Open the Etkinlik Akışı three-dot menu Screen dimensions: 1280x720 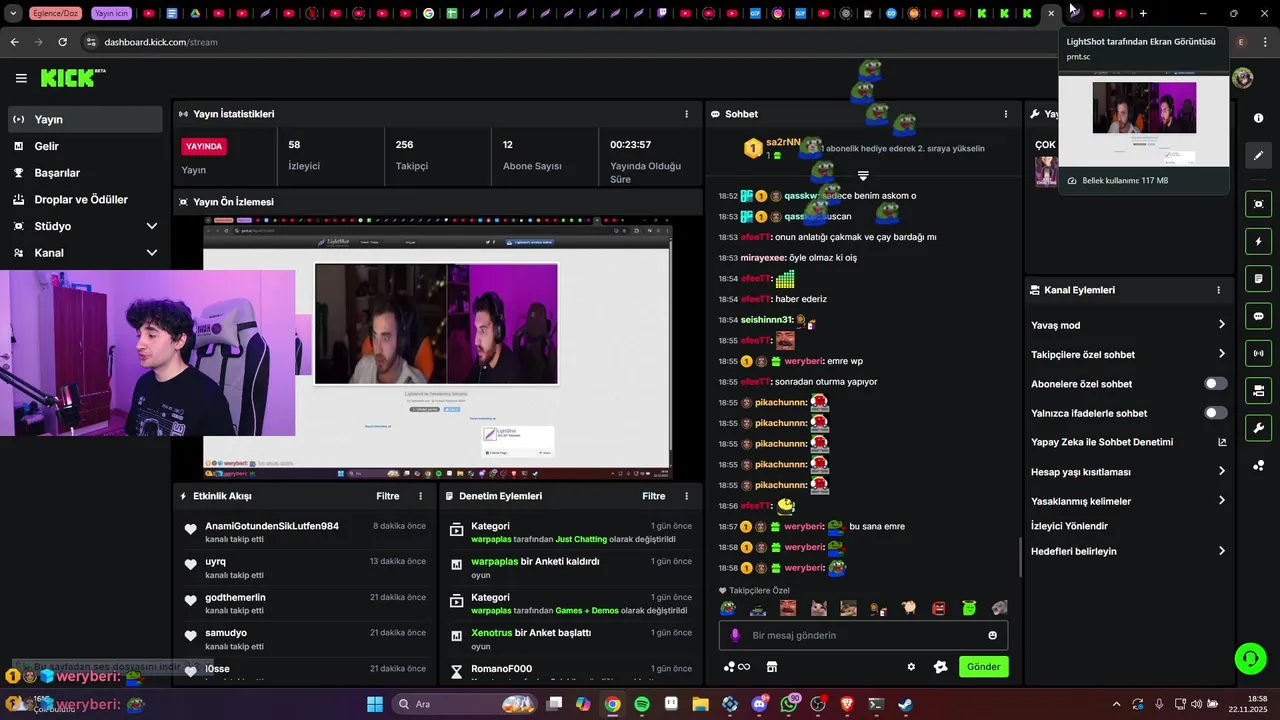point(420,496)
